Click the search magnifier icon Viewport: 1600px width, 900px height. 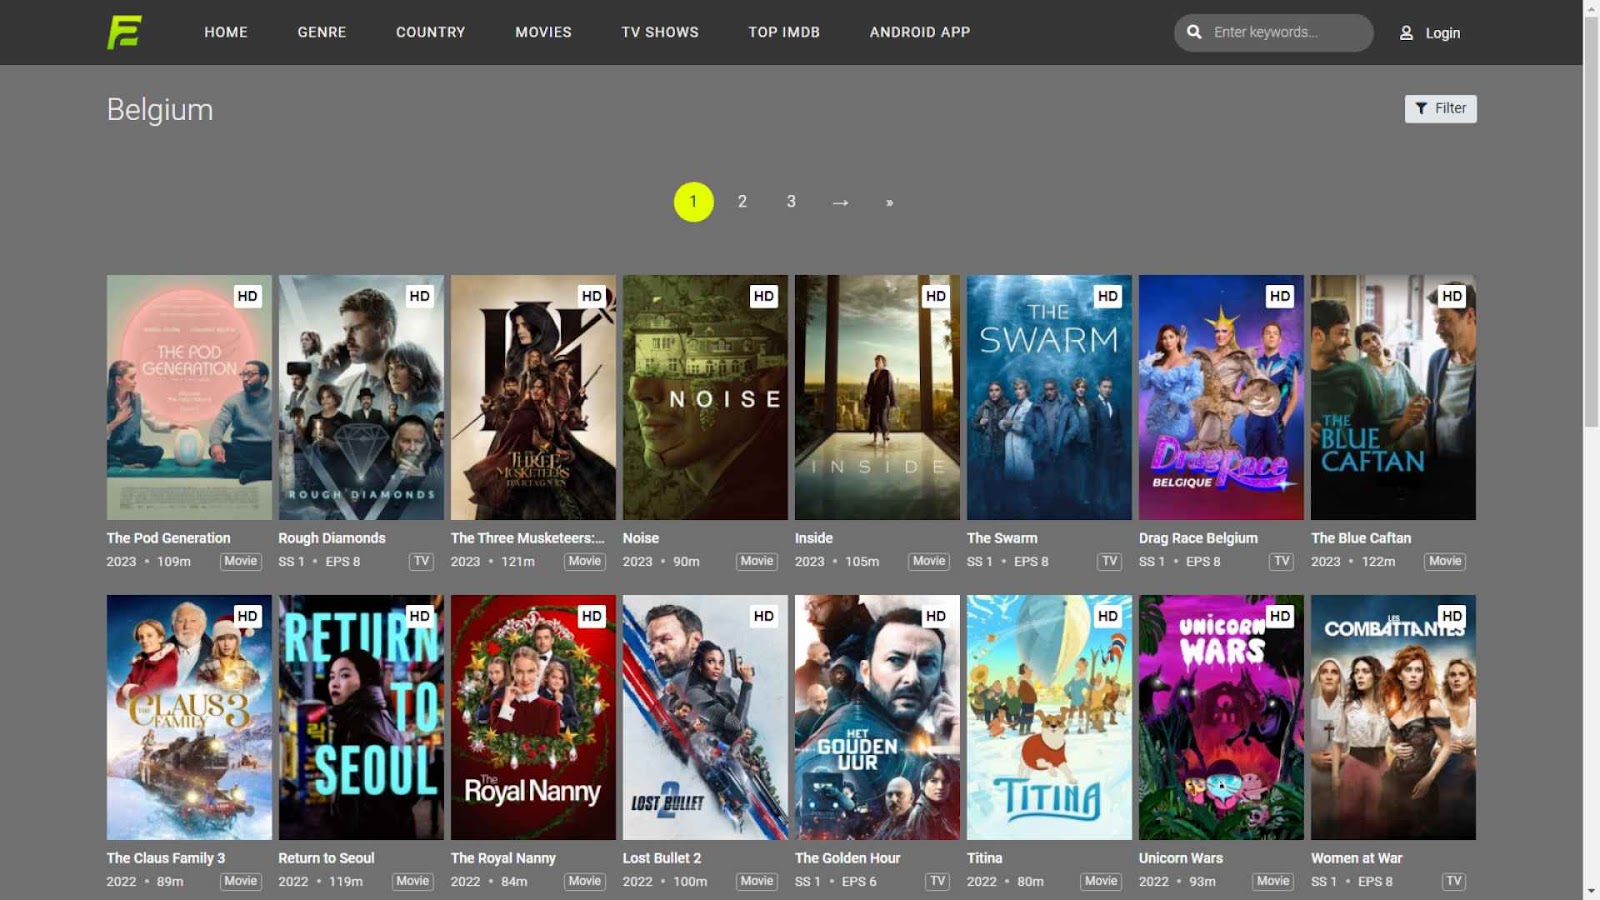pyautogui.click(x=1194, y=32)
